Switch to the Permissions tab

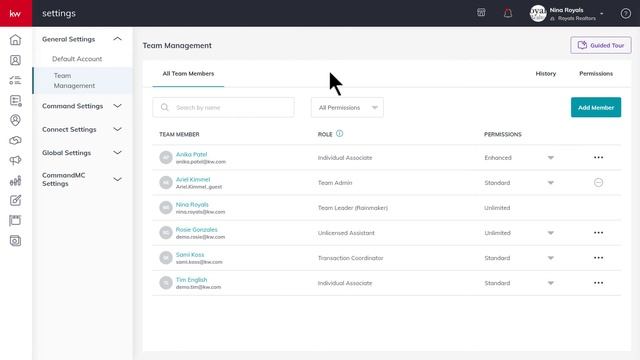coord(596,73)
